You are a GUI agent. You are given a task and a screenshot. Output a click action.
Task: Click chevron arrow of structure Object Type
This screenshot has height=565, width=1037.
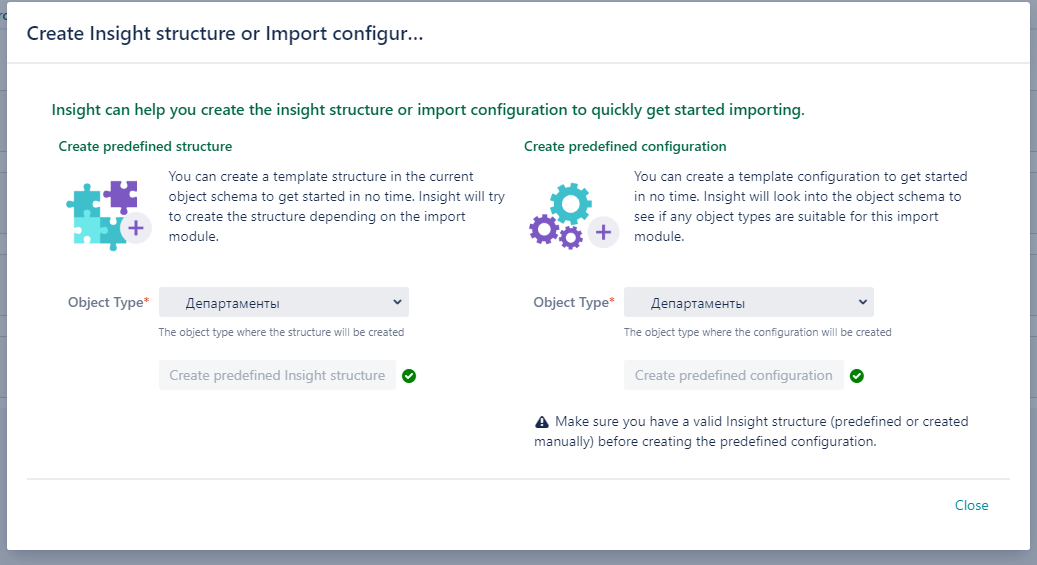click(397, 302)
